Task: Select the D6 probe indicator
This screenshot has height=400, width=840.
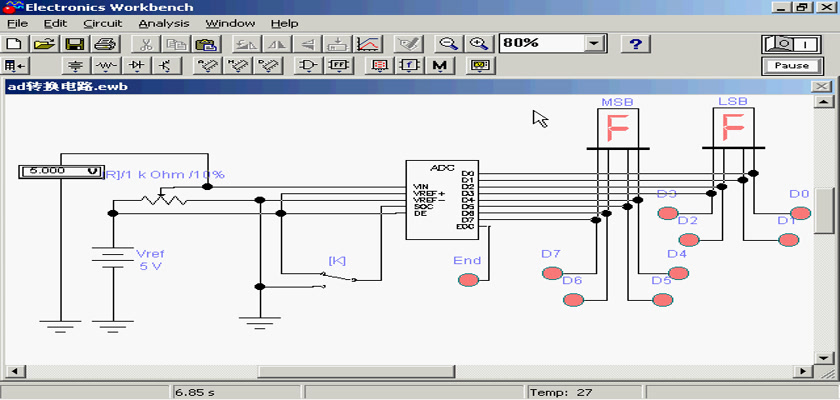Action: pyautogui.click(x=573, y=300)
